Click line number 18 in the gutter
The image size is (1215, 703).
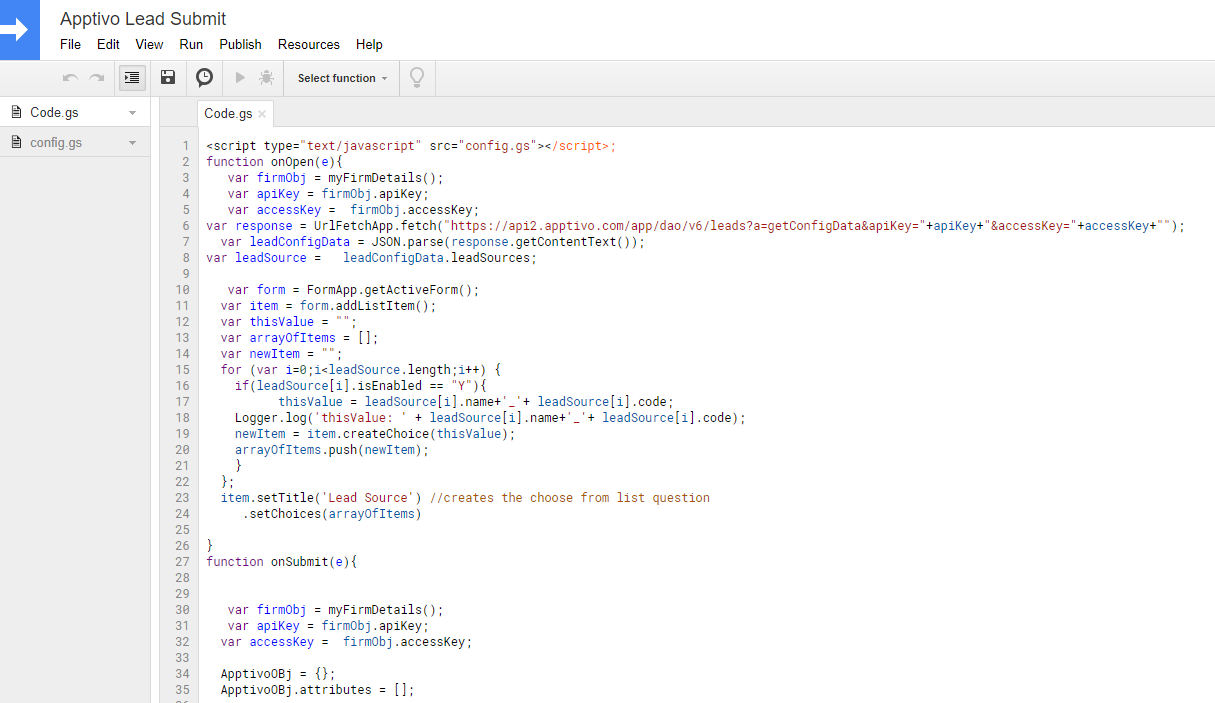(x=182, y=417)
